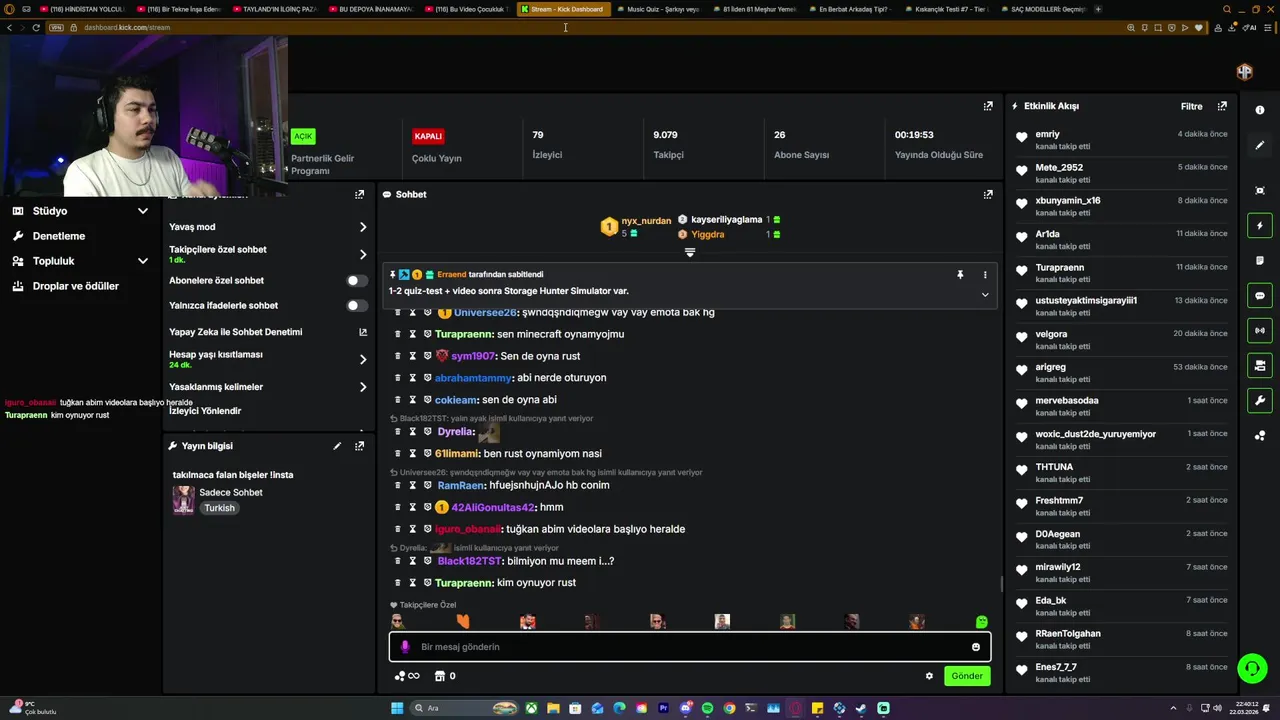Toggle Yalnızca ifadelerle sohbet switch
1280x720 pixels.
[356, 306]
